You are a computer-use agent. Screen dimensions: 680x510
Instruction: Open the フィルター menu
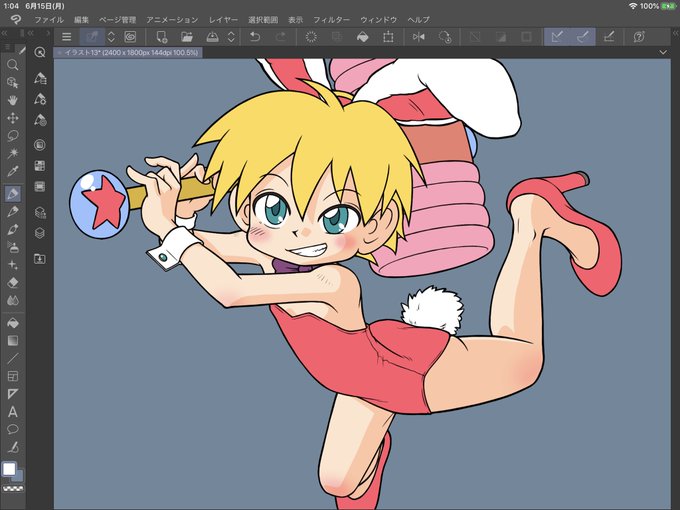point(331,20)
